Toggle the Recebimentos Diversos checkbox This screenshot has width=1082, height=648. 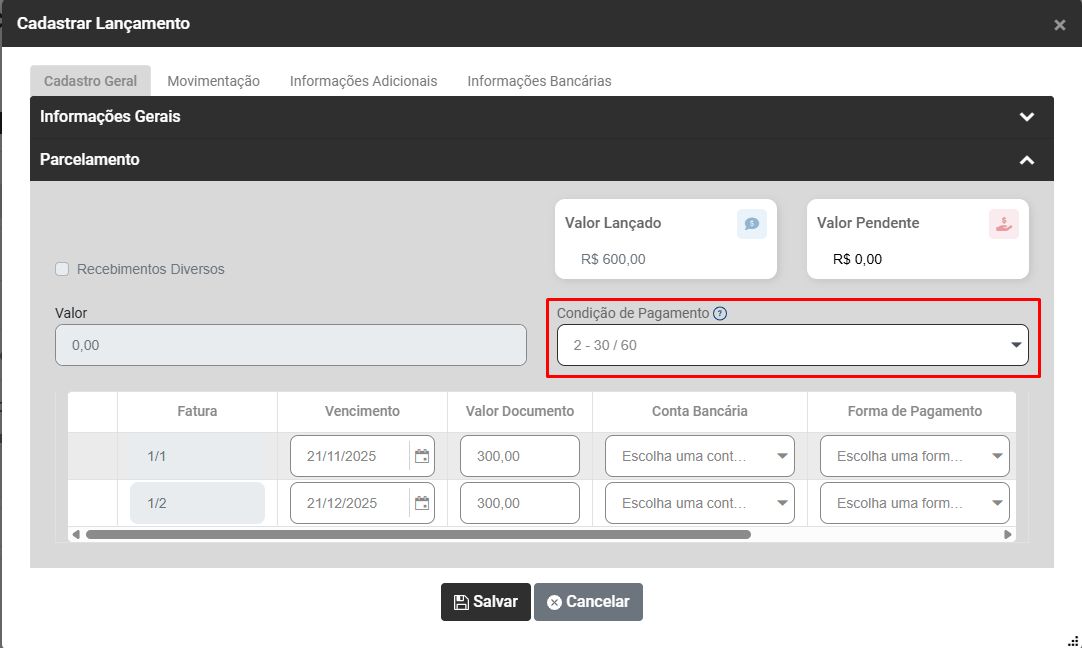coord(62,269)
